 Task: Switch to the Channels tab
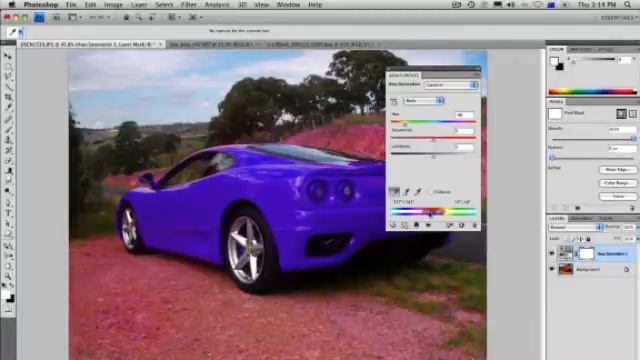(582, 218)
